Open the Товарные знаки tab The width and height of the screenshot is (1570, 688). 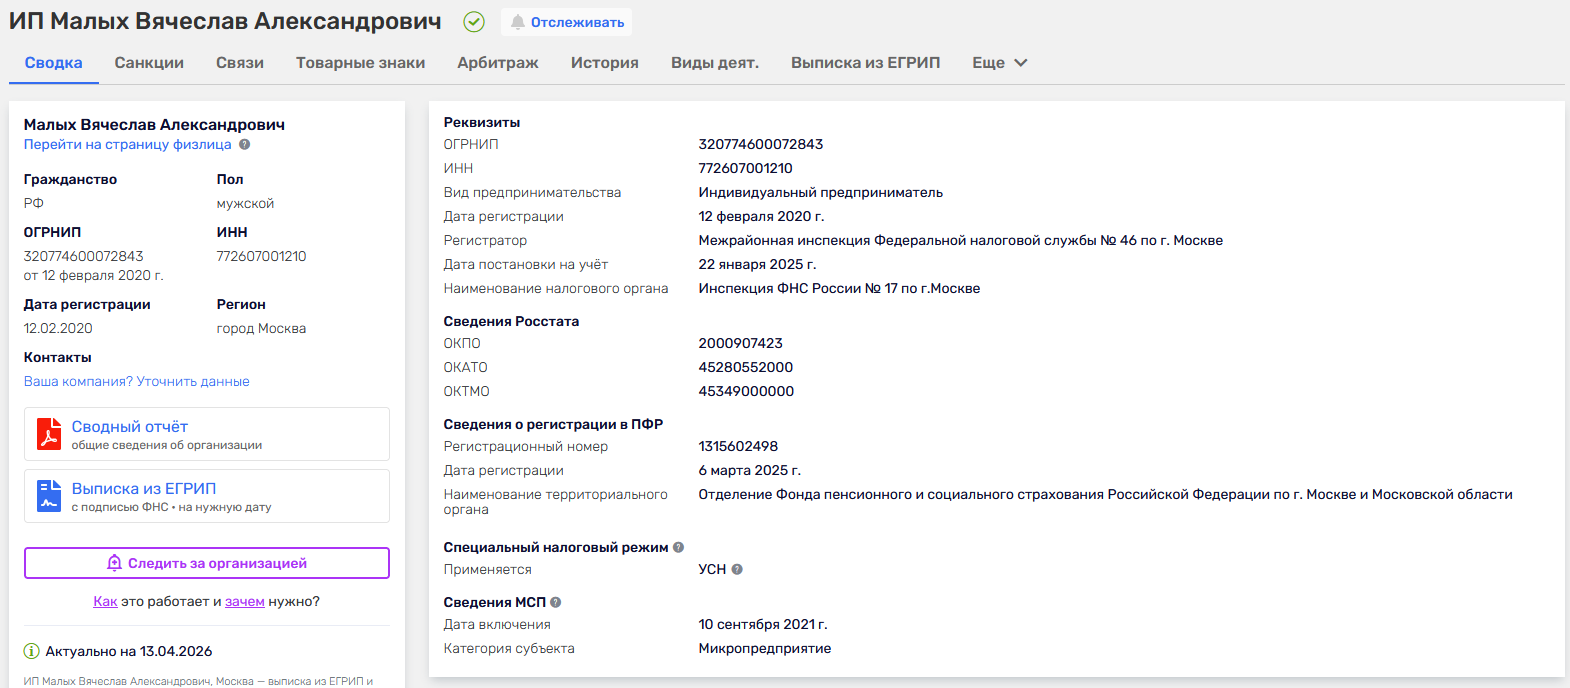point(360,63)
